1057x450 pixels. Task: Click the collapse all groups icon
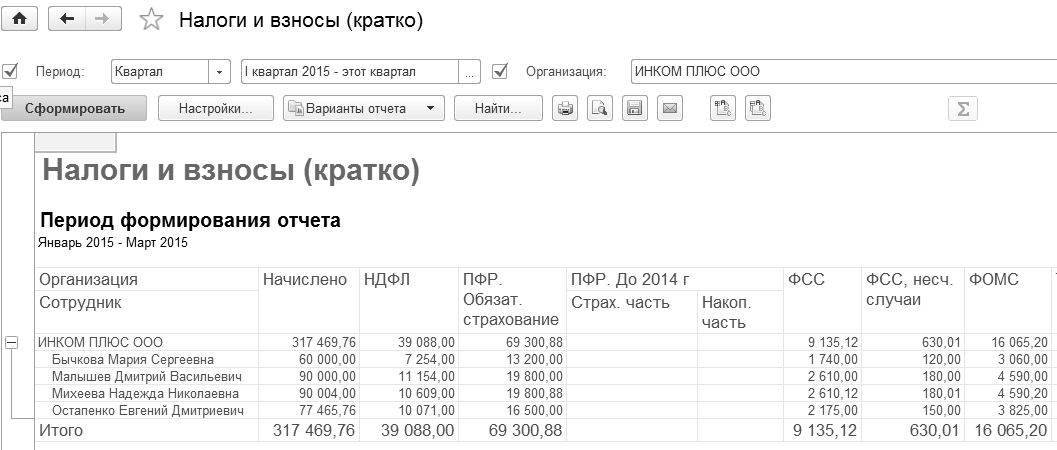[x=758, y=108]
